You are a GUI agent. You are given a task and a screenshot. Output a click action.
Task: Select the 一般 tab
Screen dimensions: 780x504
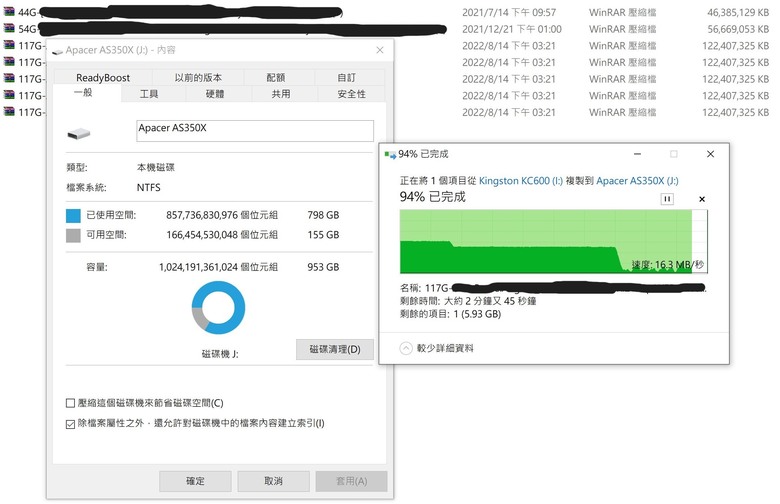coord(83,93)
